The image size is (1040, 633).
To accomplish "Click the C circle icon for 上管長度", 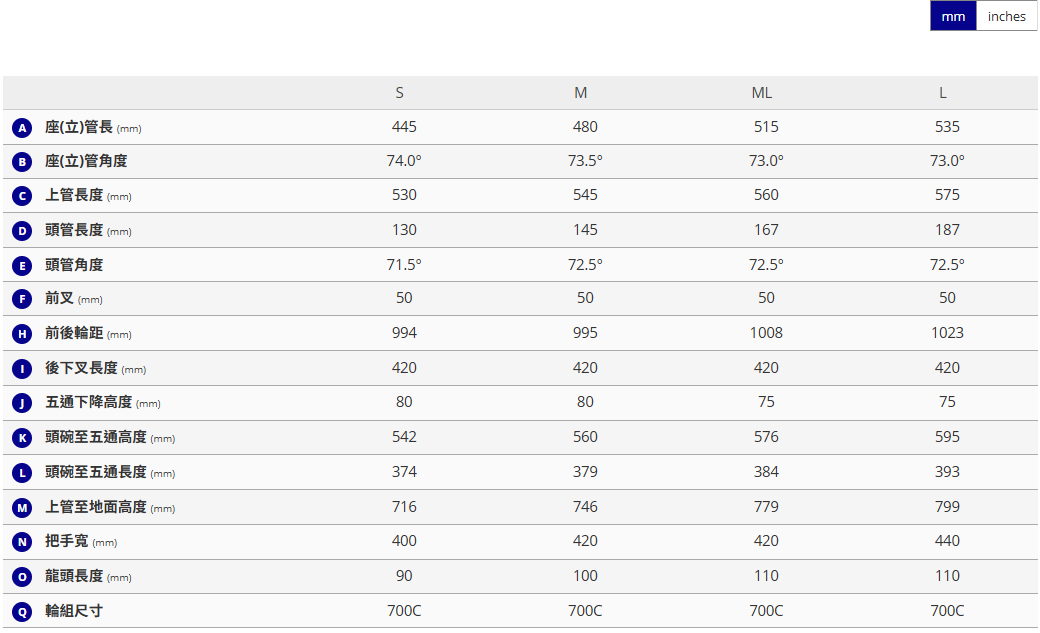I will tap(22, 196).
